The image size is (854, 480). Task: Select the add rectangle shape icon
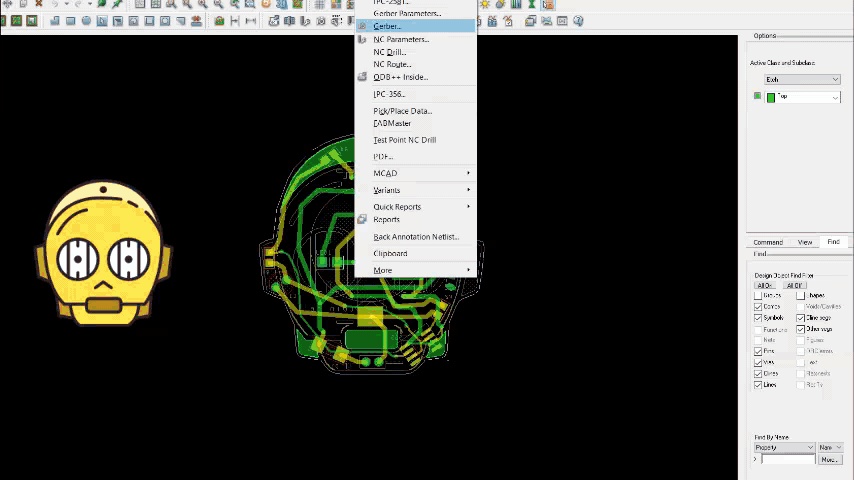coord(70,21)
